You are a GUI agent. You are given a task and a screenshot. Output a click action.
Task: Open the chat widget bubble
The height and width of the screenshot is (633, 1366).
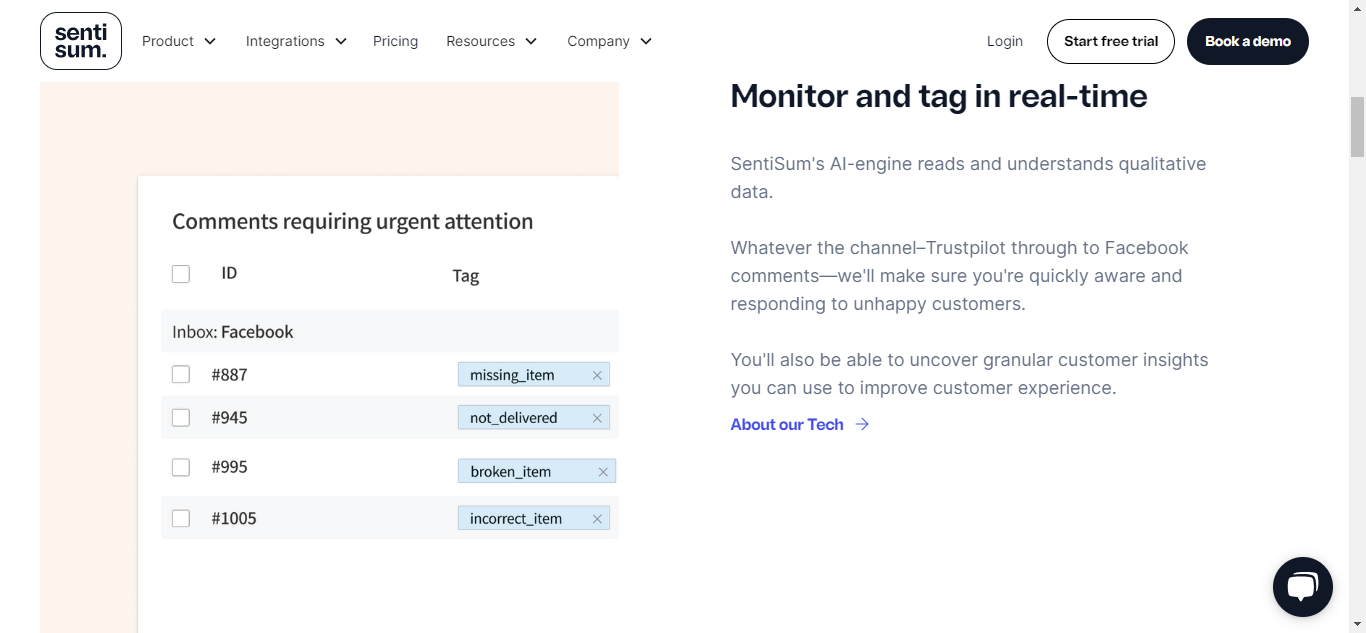(x=1302, y=587)
